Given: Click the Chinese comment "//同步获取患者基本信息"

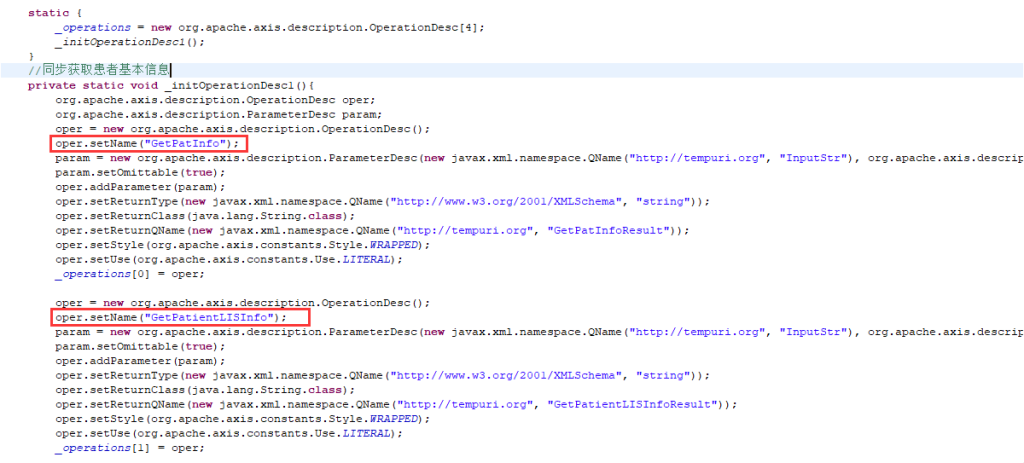Looking at the screenshot, I should point(98,71).
